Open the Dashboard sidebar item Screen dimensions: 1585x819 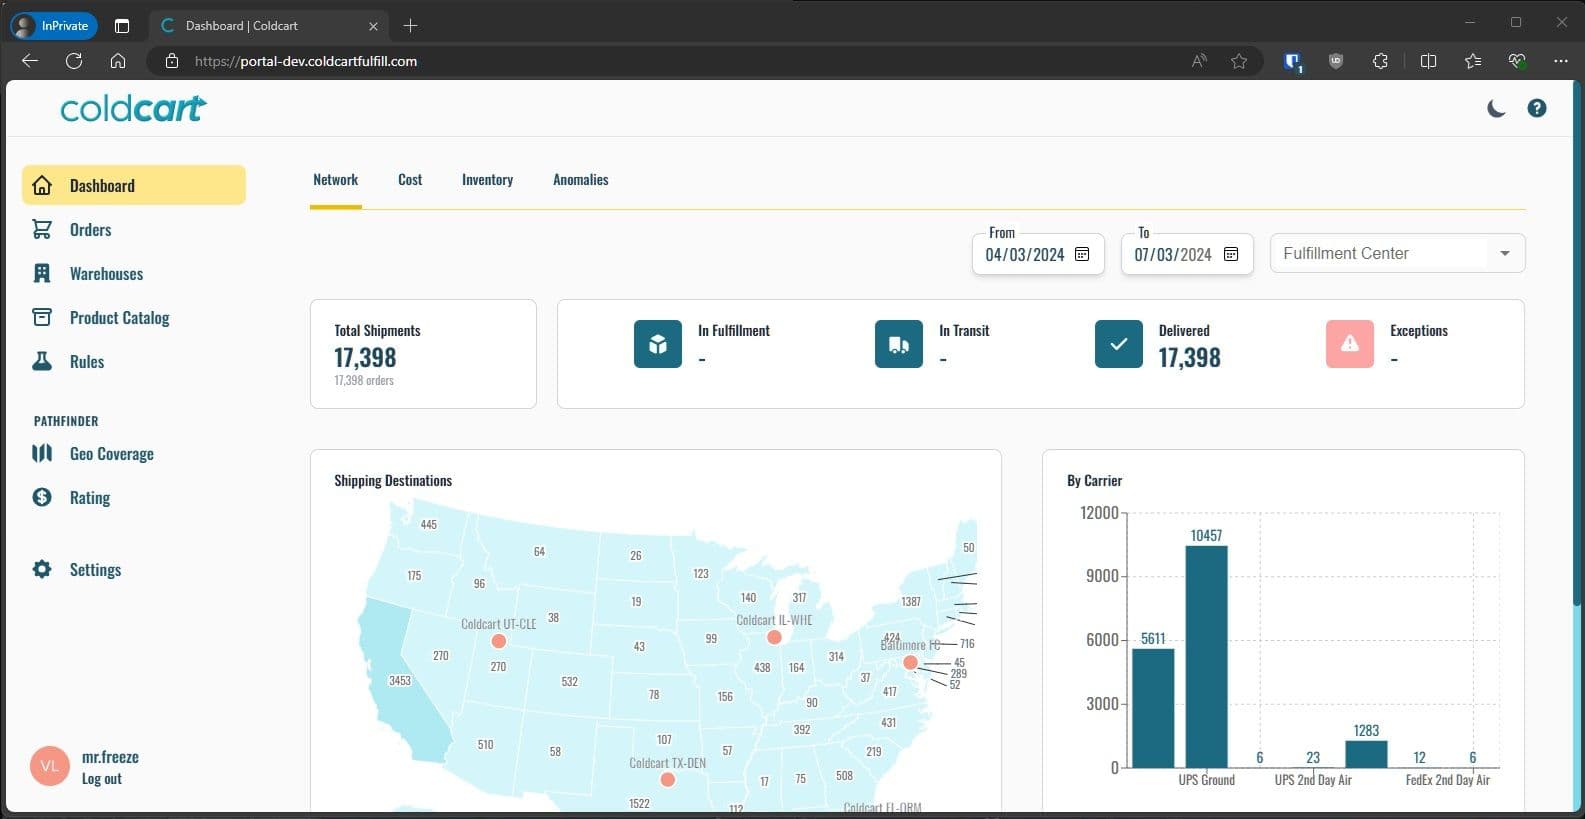tap(134, 185)
